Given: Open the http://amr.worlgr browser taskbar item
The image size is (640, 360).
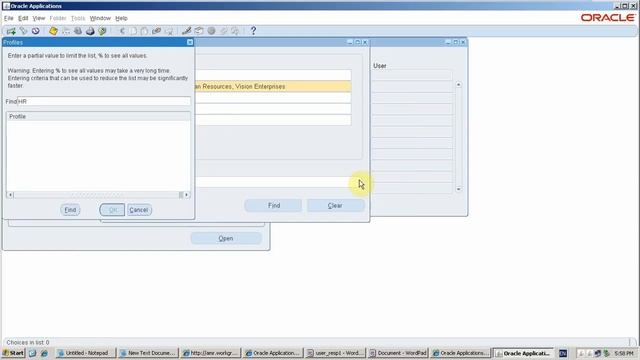Looking at the screenshot, I should point(211,353).
